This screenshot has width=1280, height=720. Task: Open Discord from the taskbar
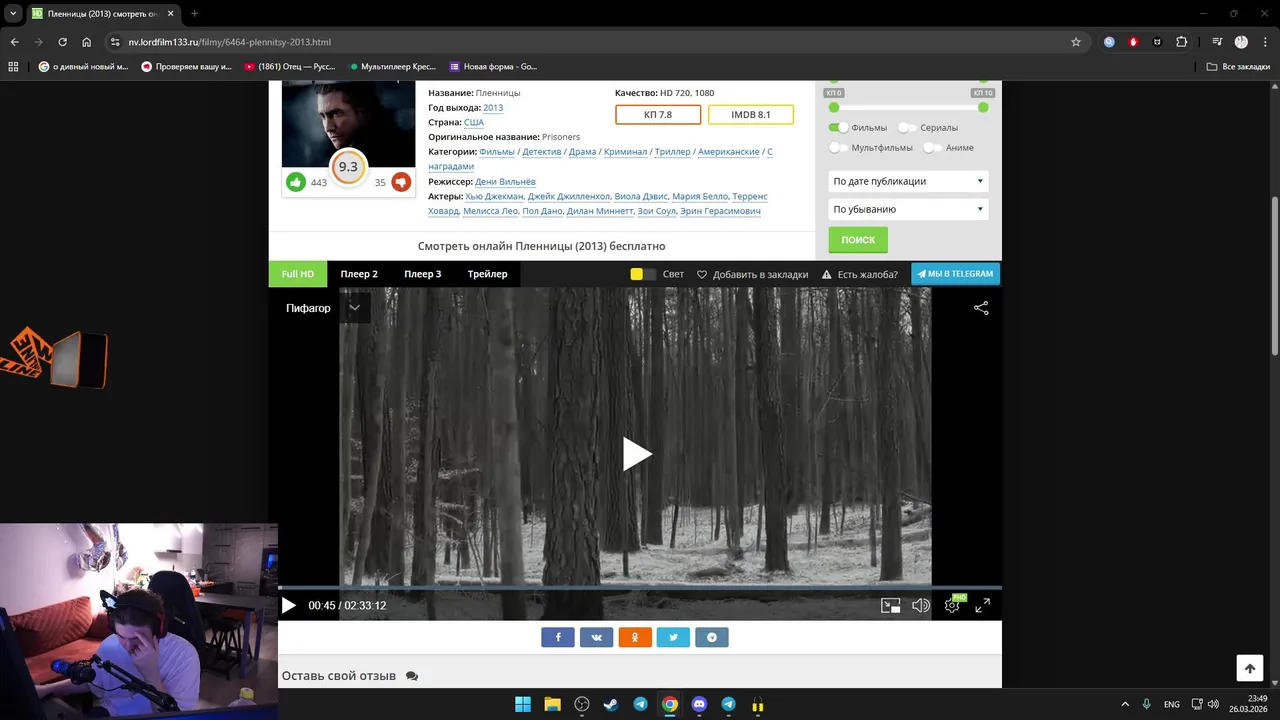coord(699,704)
